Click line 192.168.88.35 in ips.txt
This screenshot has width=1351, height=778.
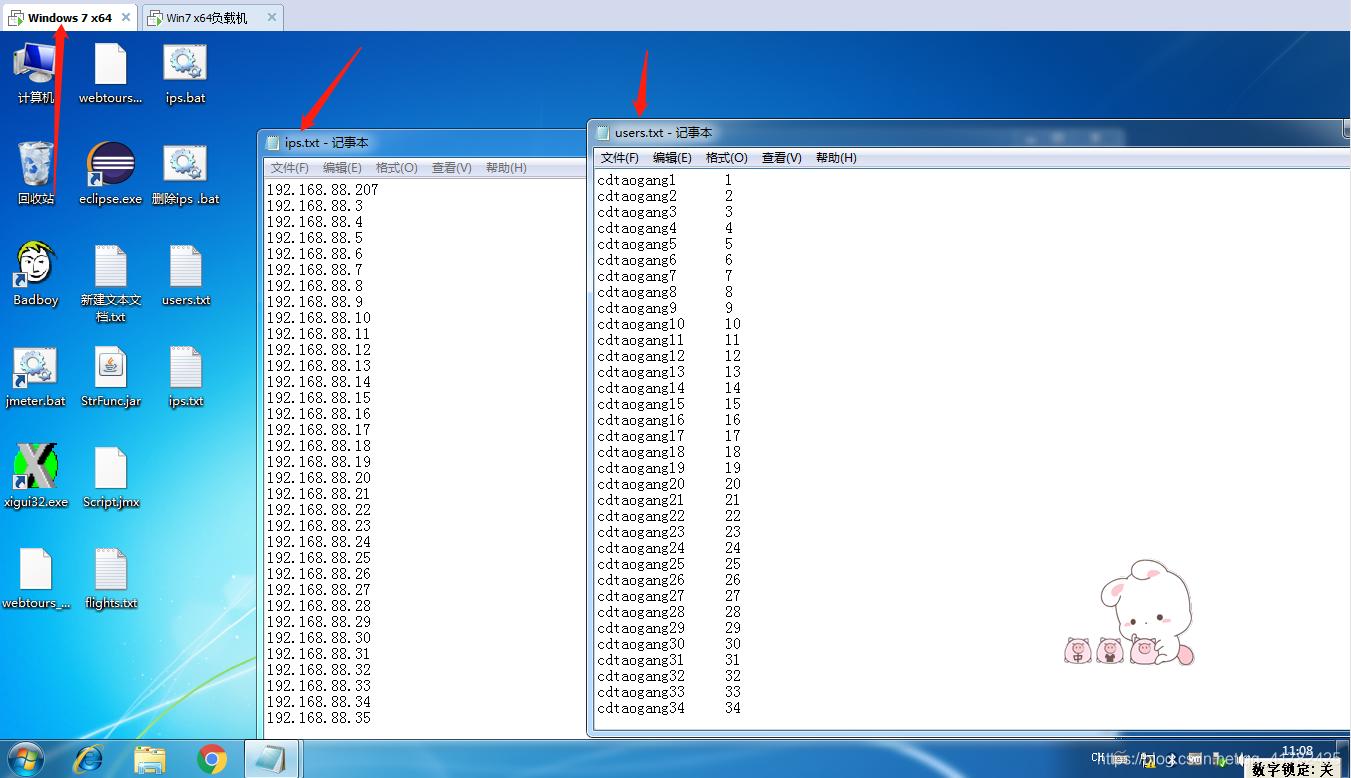pyautogui.click(x=318, y=717)
